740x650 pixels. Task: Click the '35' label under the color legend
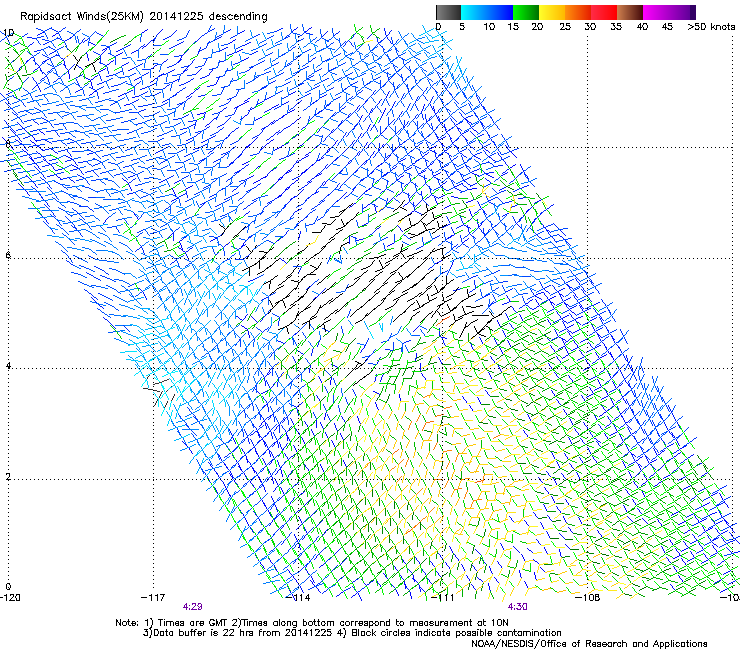616,27
